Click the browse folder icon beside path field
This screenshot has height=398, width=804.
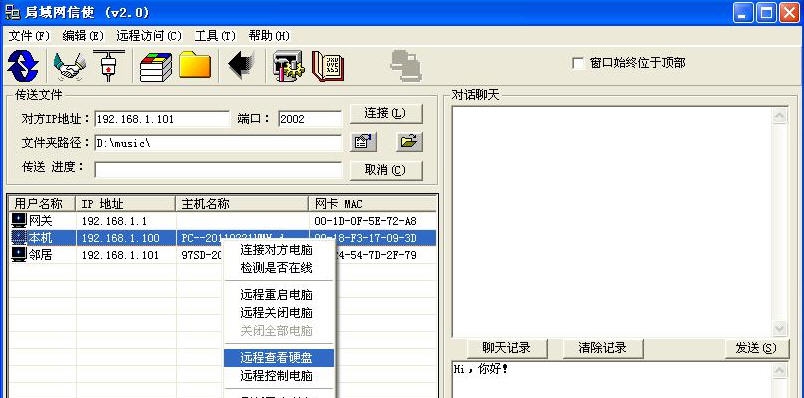pos(409,142)
